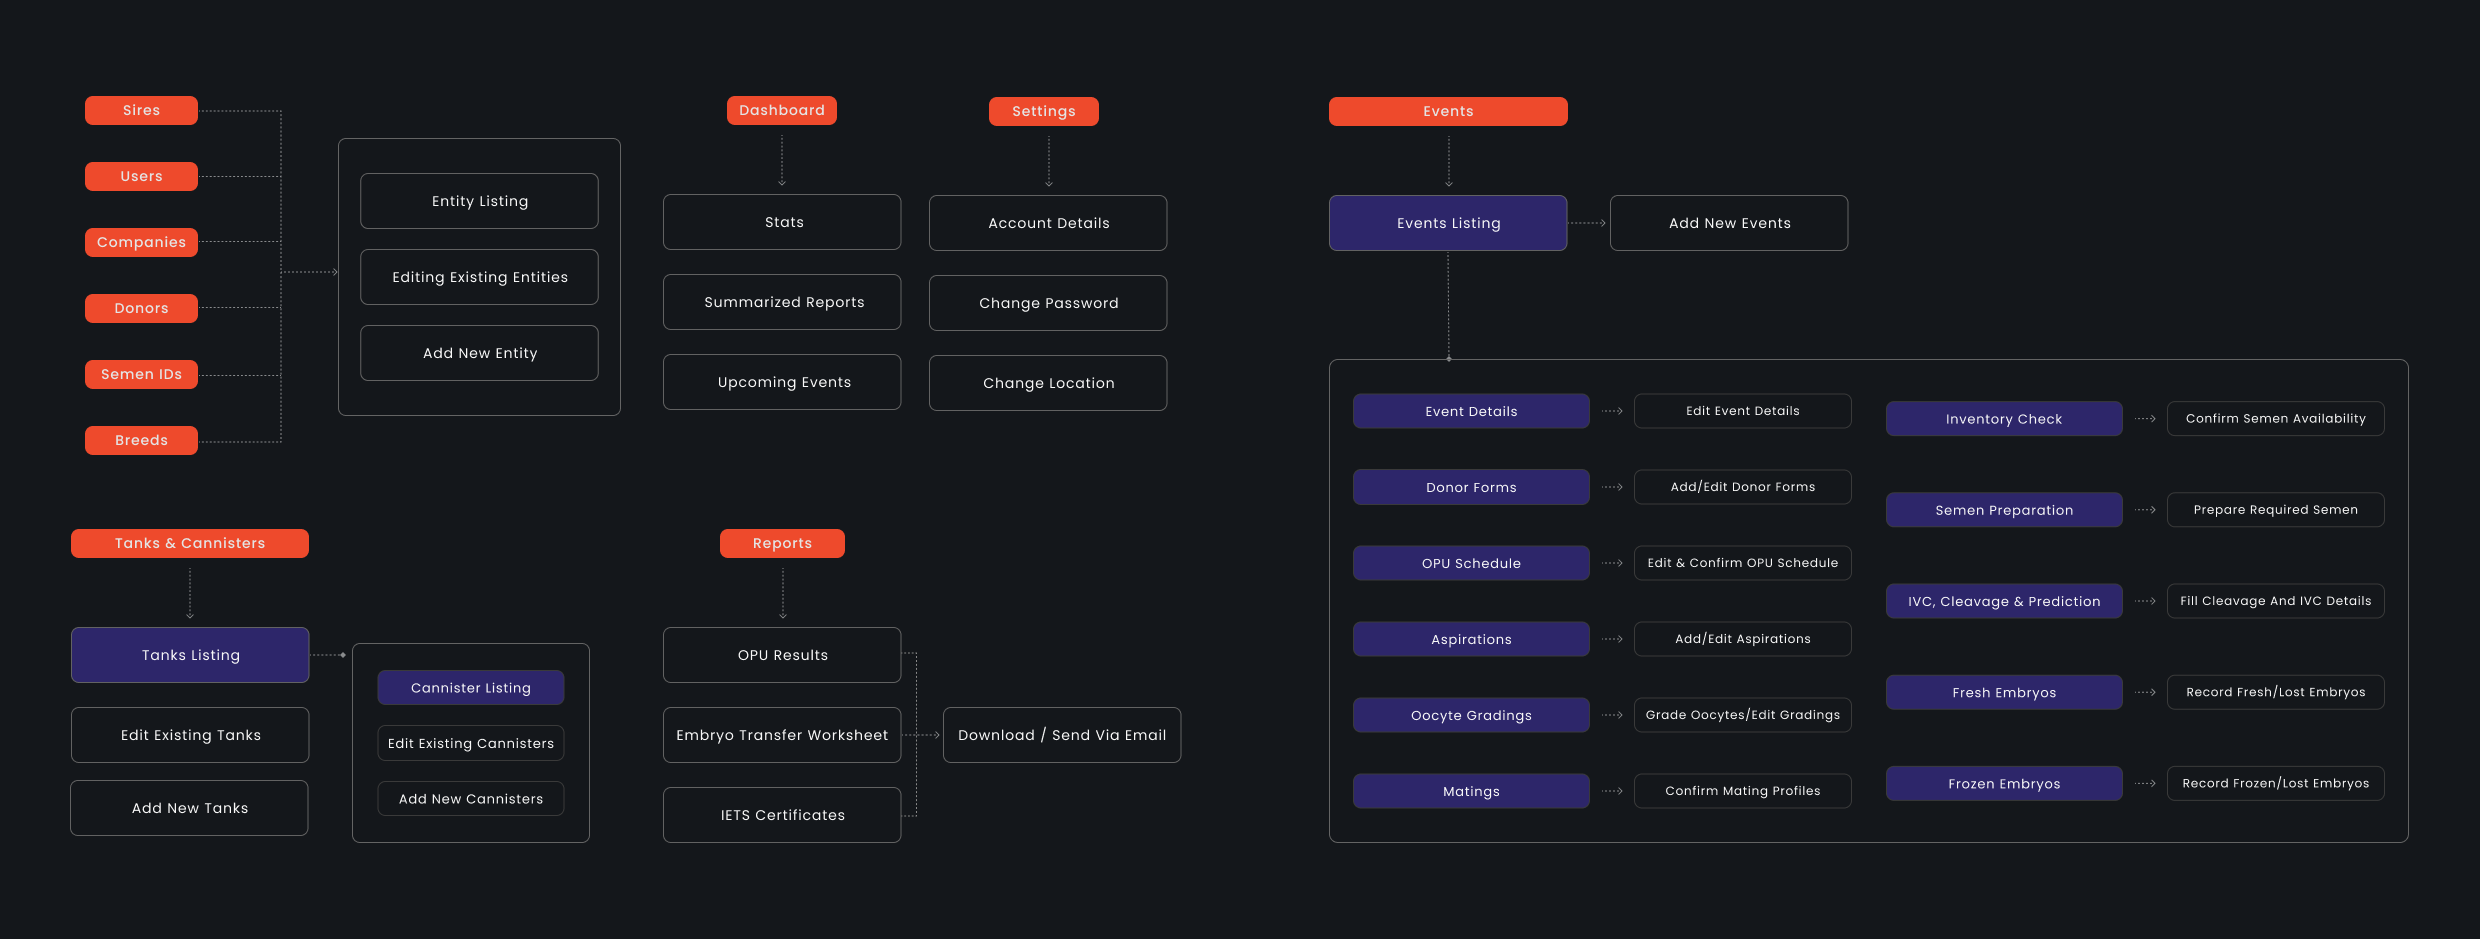The height and width of the screenshot is (939, 2480).
Task: Click the Confirm Mating Profiles box
Action: pos(1741,791)
